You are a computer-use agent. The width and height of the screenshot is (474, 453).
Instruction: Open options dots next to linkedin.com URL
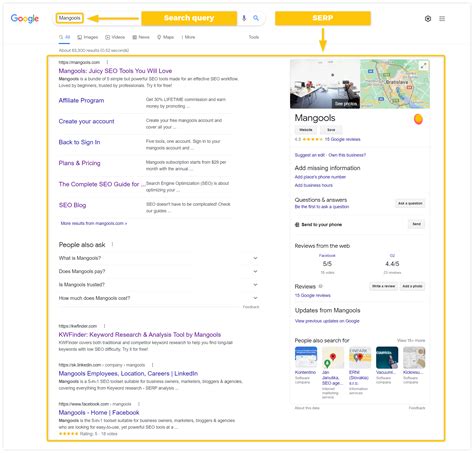[x=152, y=365]
